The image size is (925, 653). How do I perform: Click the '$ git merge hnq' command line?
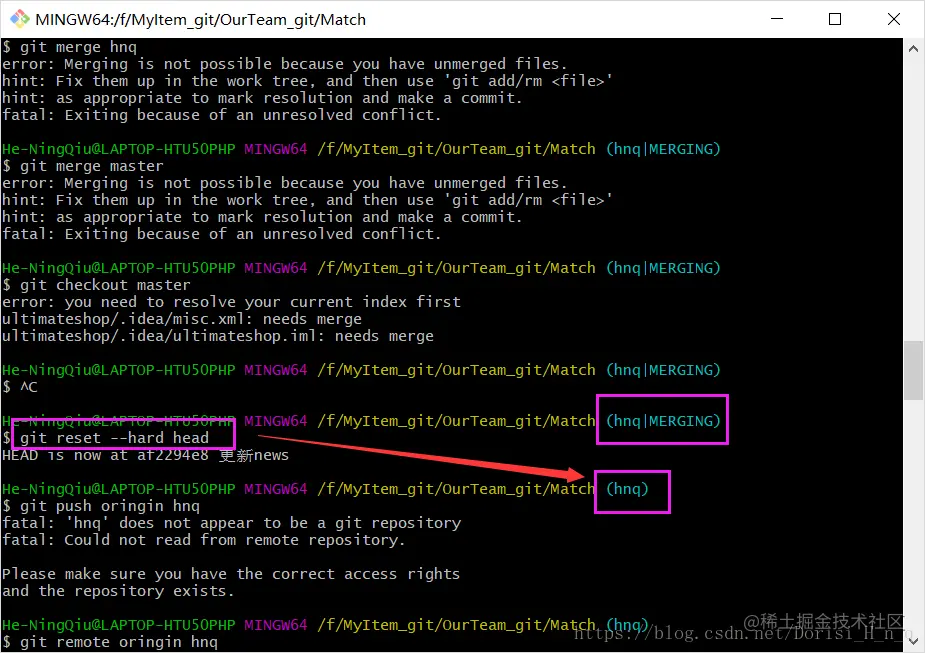click(x=69, y=47)
